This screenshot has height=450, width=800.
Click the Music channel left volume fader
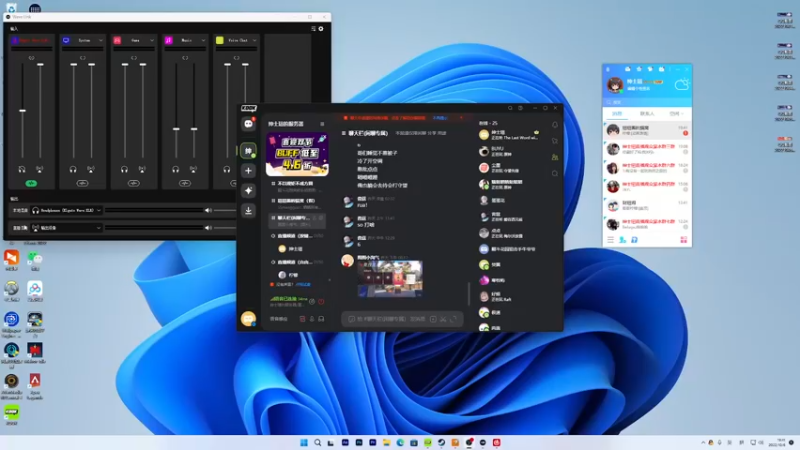[x=176, y=128]
